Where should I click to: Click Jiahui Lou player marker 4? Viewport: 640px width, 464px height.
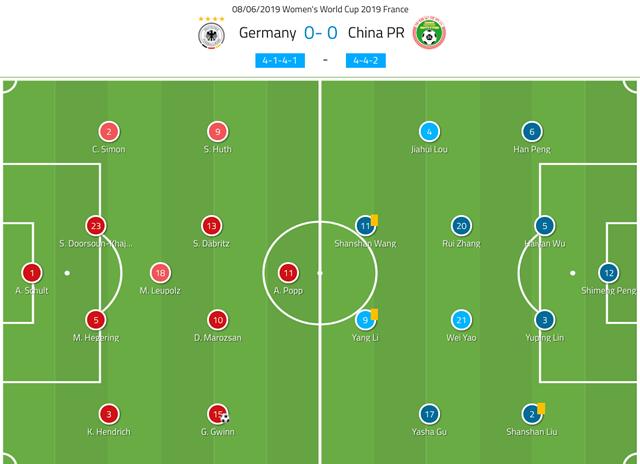tap(429, 131)
